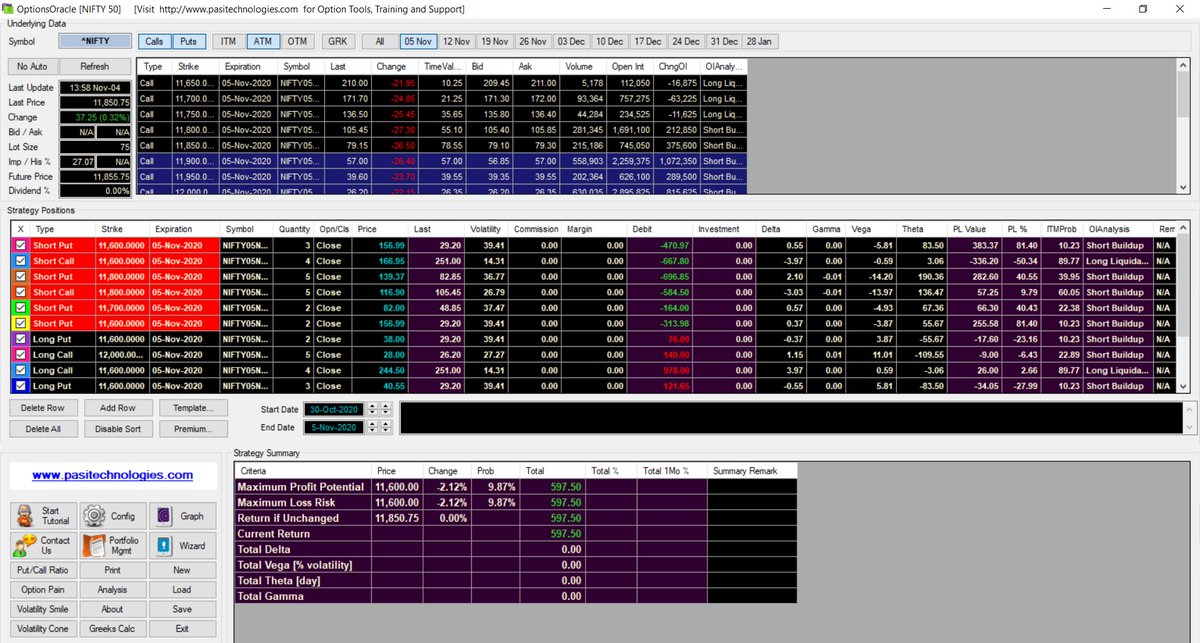Image resolution: width=1200 pixels, height=643 pixels.
Task: Show the Graph icon button
Action: coord(182,516)
